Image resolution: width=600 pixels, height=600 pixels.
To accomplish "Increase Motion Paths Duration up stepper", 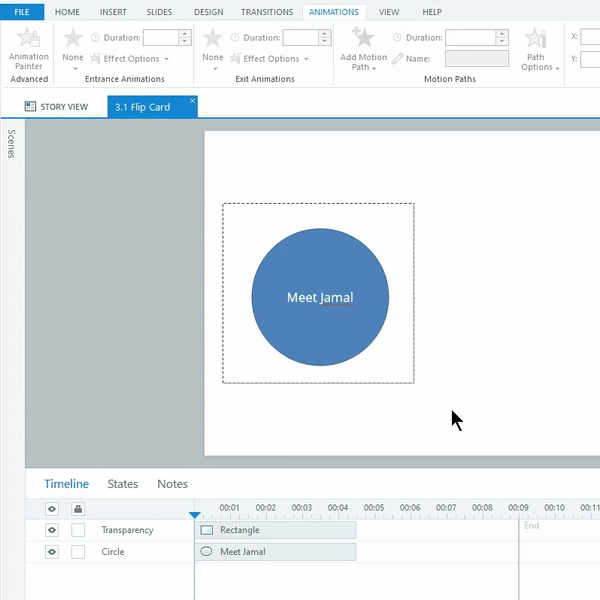I will click(502, 34).
